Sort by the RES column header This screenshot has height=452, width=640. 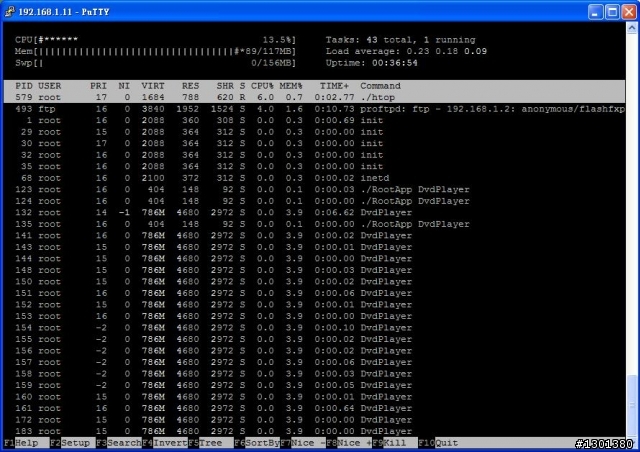click(x=191, y=86)
